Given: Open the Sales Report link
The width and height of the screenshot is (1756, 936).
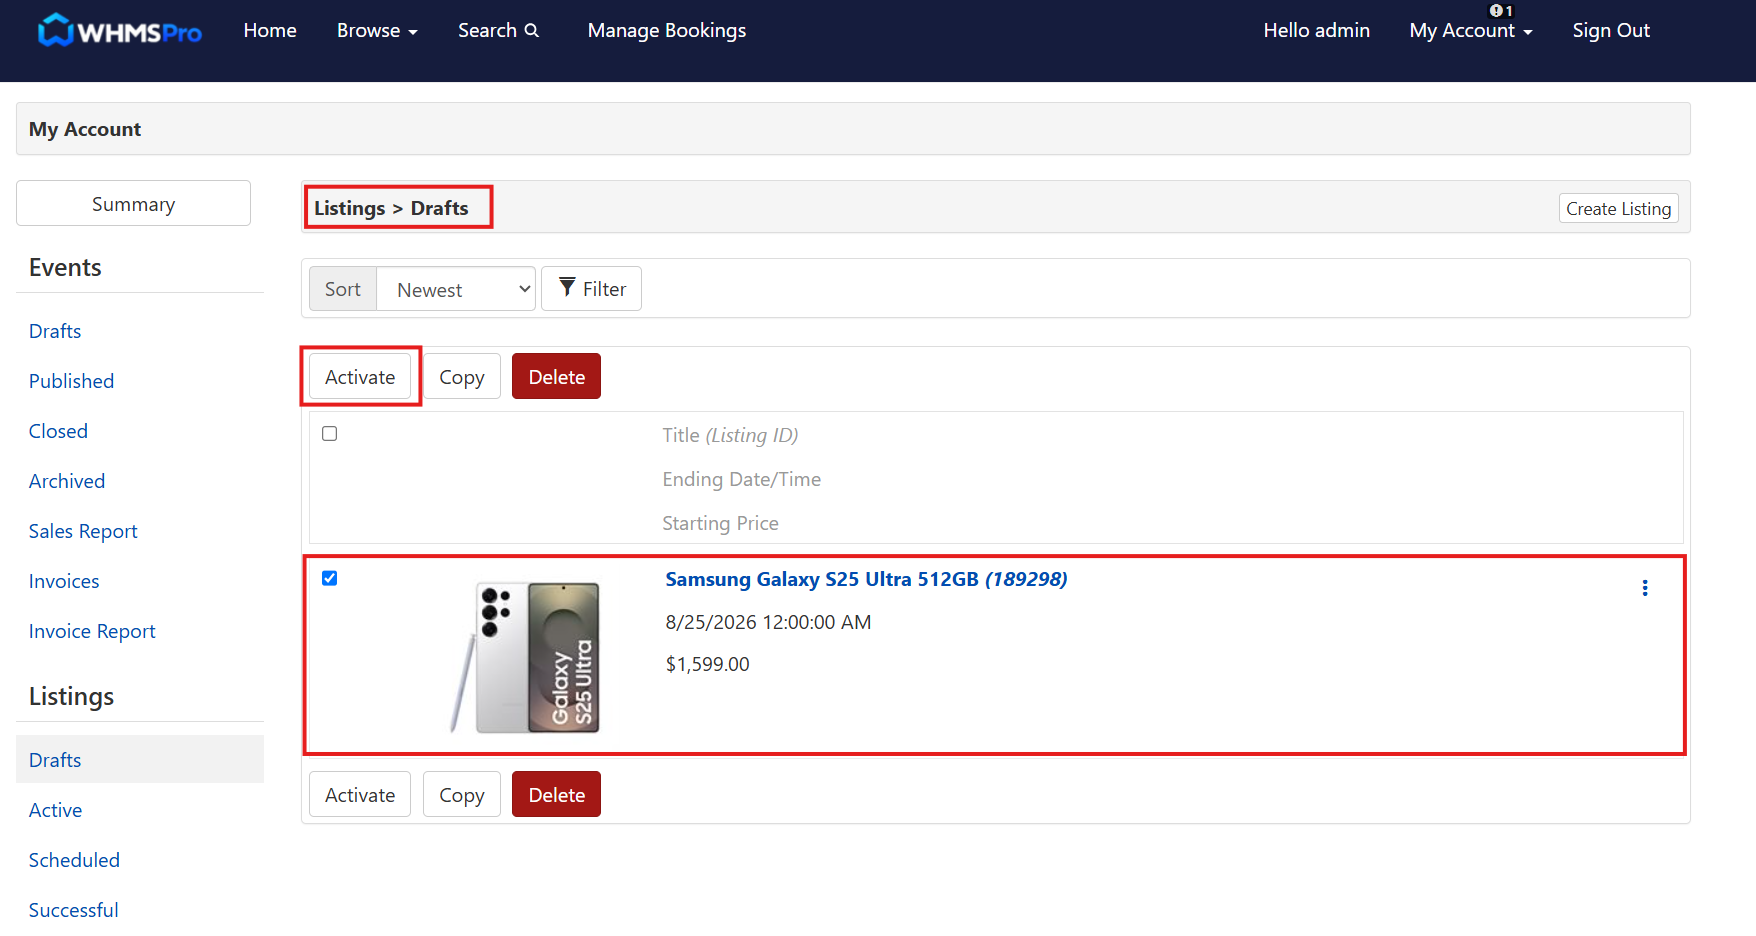Looking at the screenshot, I should [x=83, y=531].
